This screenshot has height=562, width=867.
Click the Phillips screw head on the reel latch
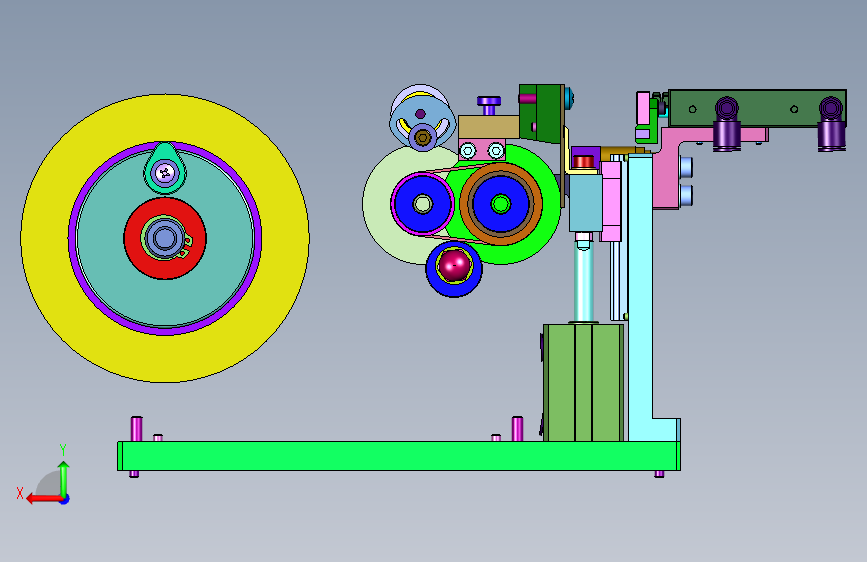pyautogui.click(x=165, y=173)
